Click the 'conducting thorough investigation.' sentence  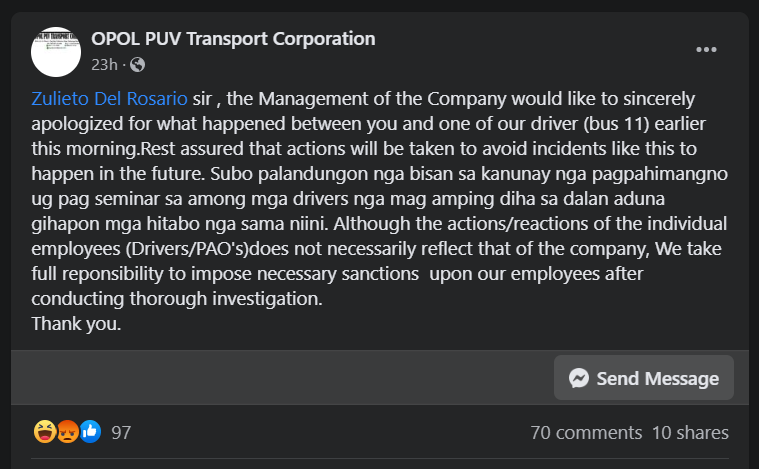177,299
